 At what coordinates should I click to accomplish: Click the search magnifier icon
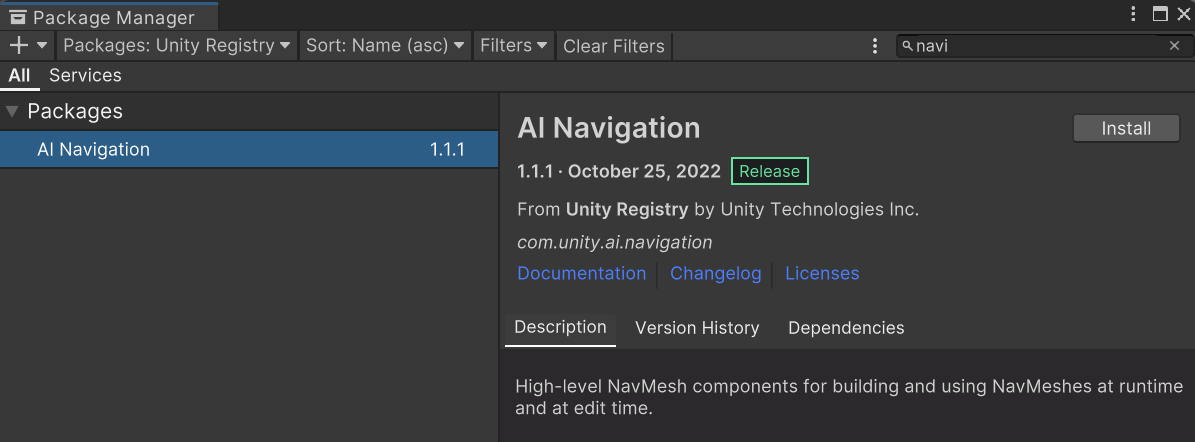coord(907,46)
